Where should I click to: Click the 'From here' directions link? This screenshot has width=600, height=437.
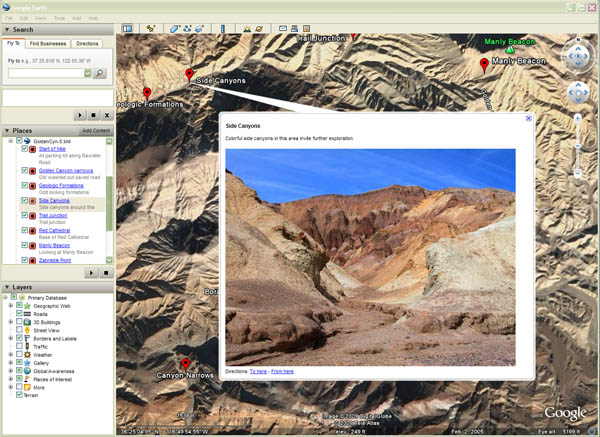(282, 371)
